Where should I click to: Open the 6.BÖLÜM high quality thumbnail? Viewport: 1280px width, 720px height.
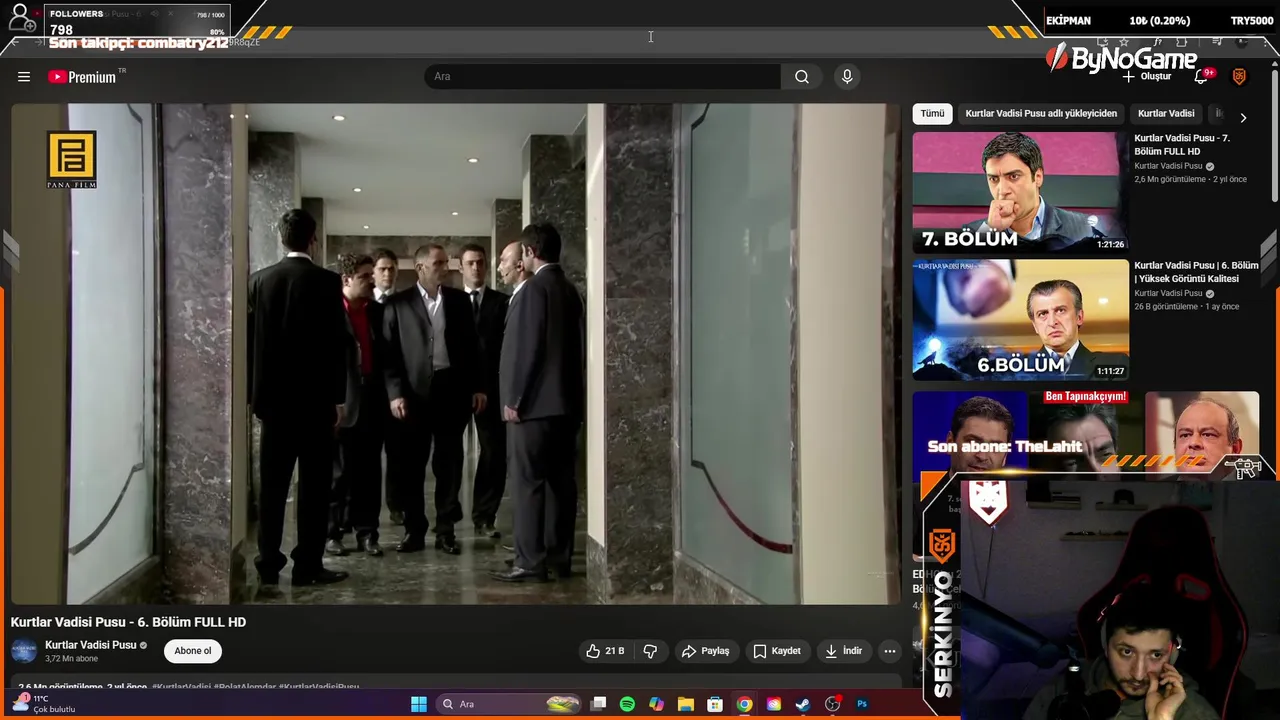1020,320
